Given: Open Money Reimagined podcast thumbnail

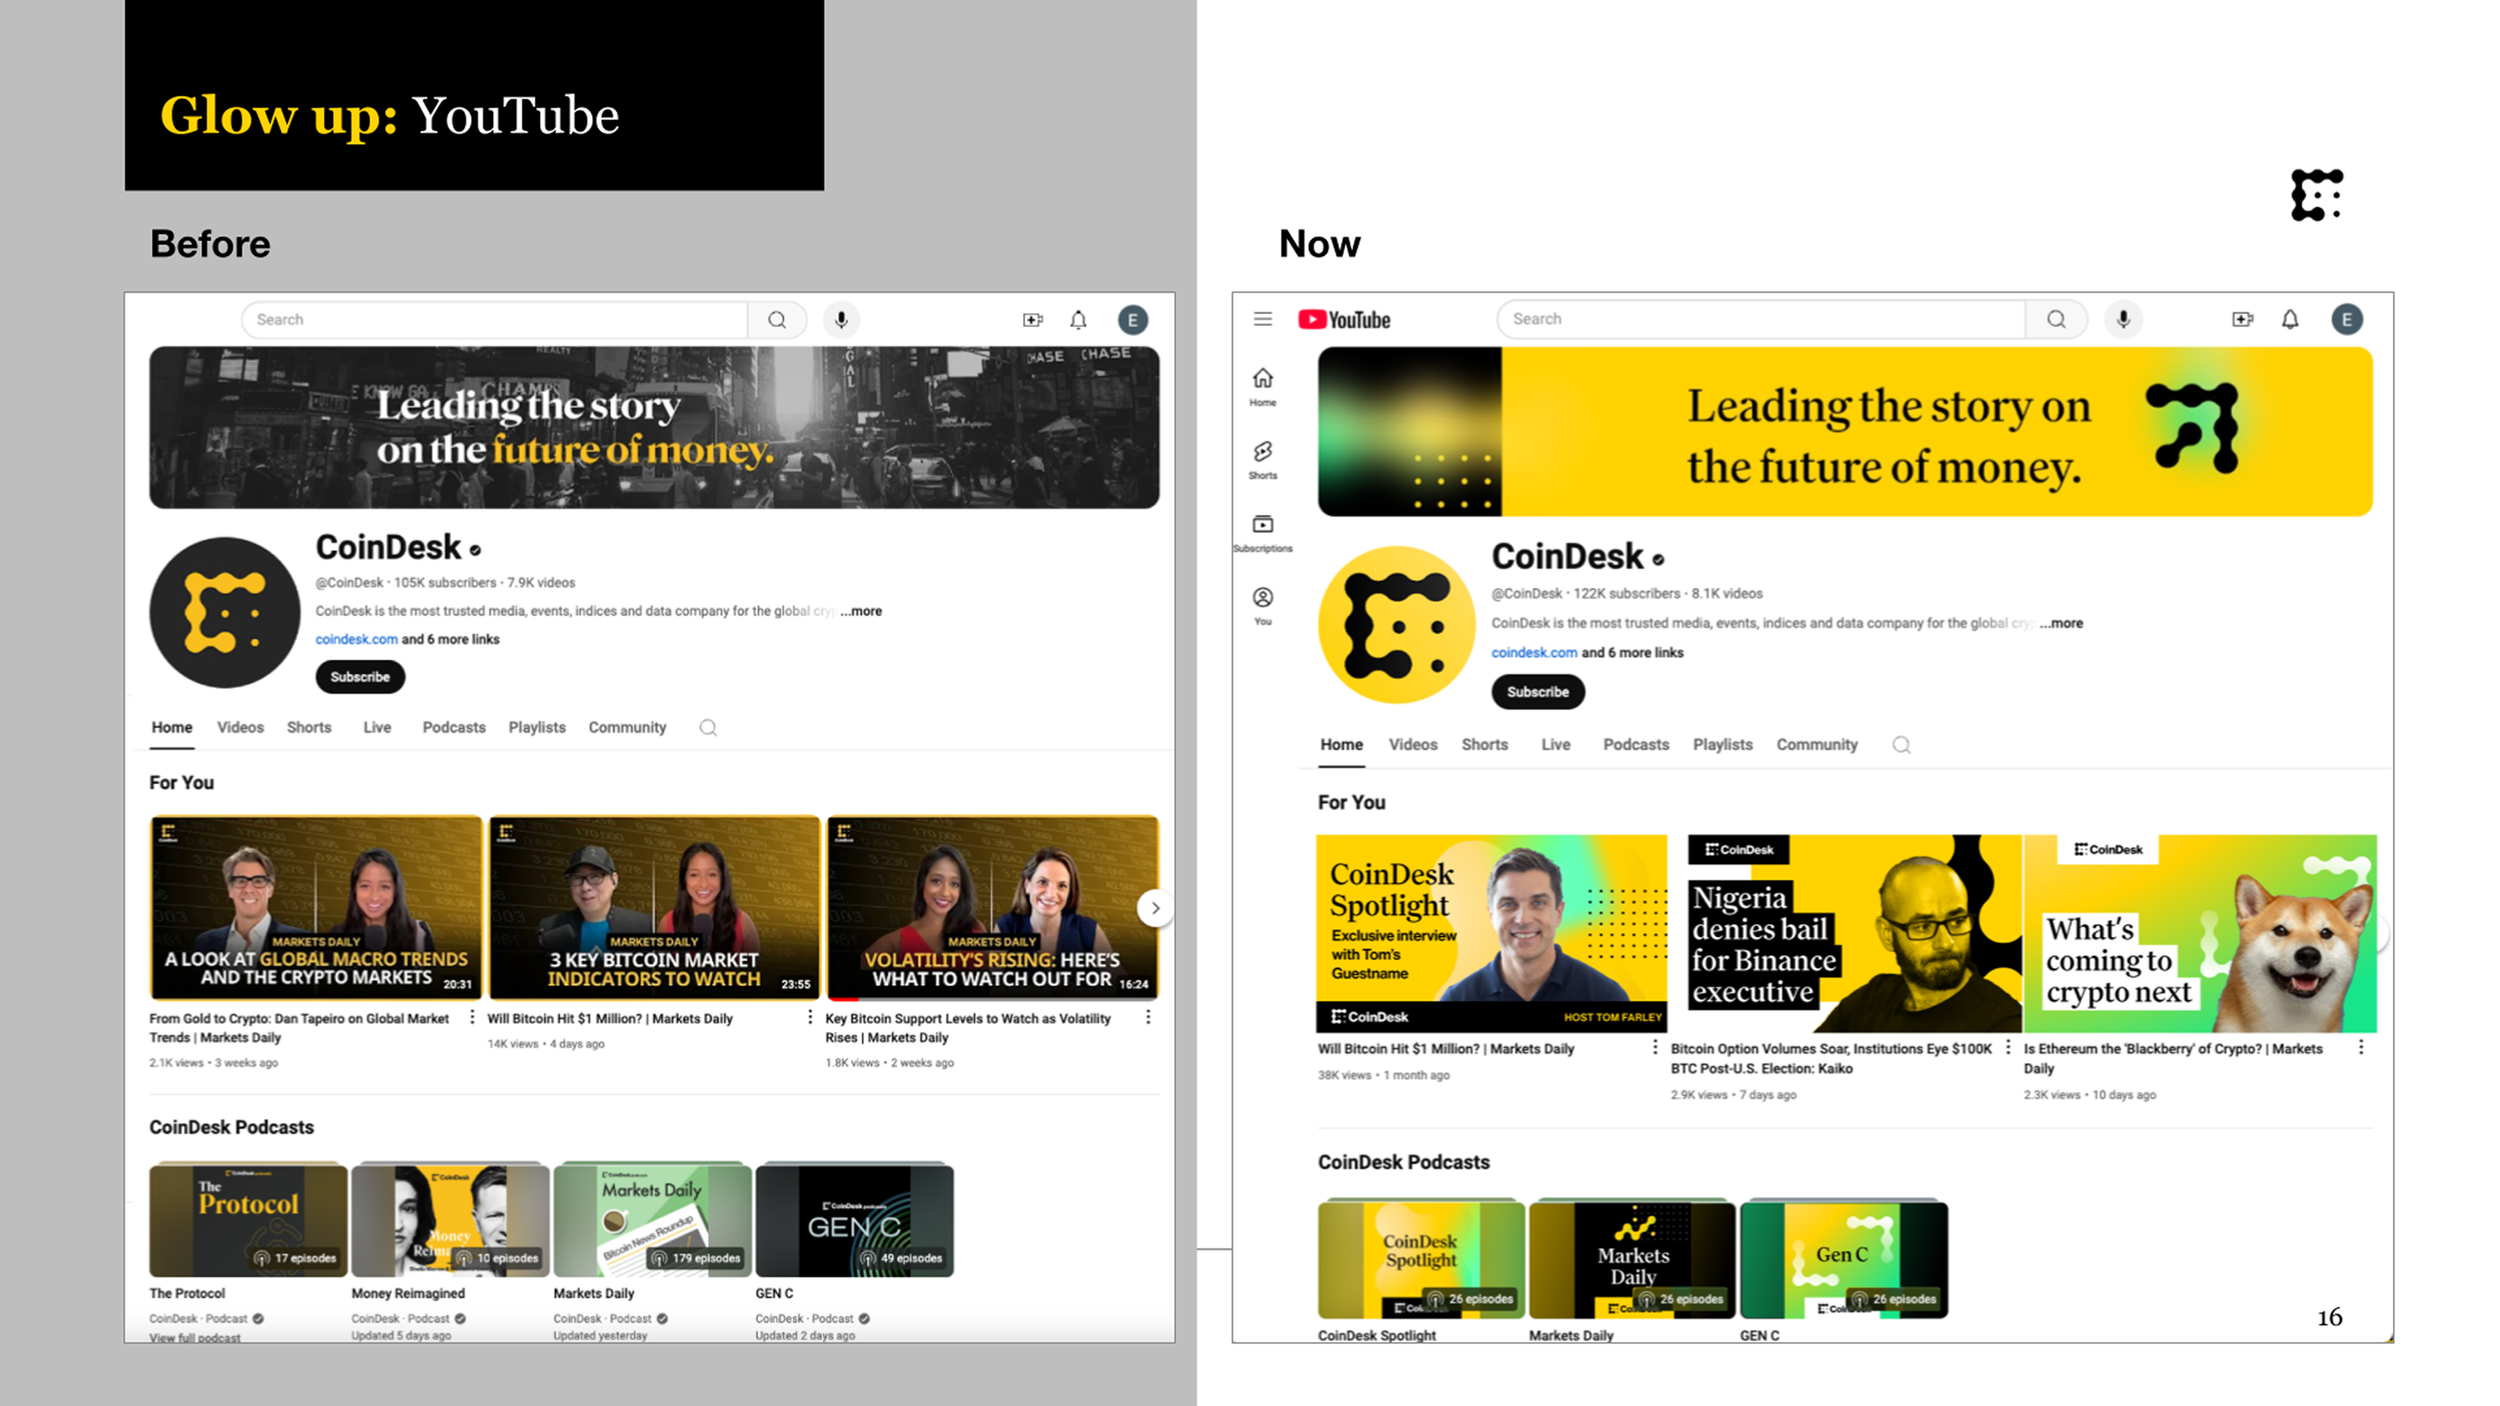Looking at the screenshot, I should [450, 1220].
